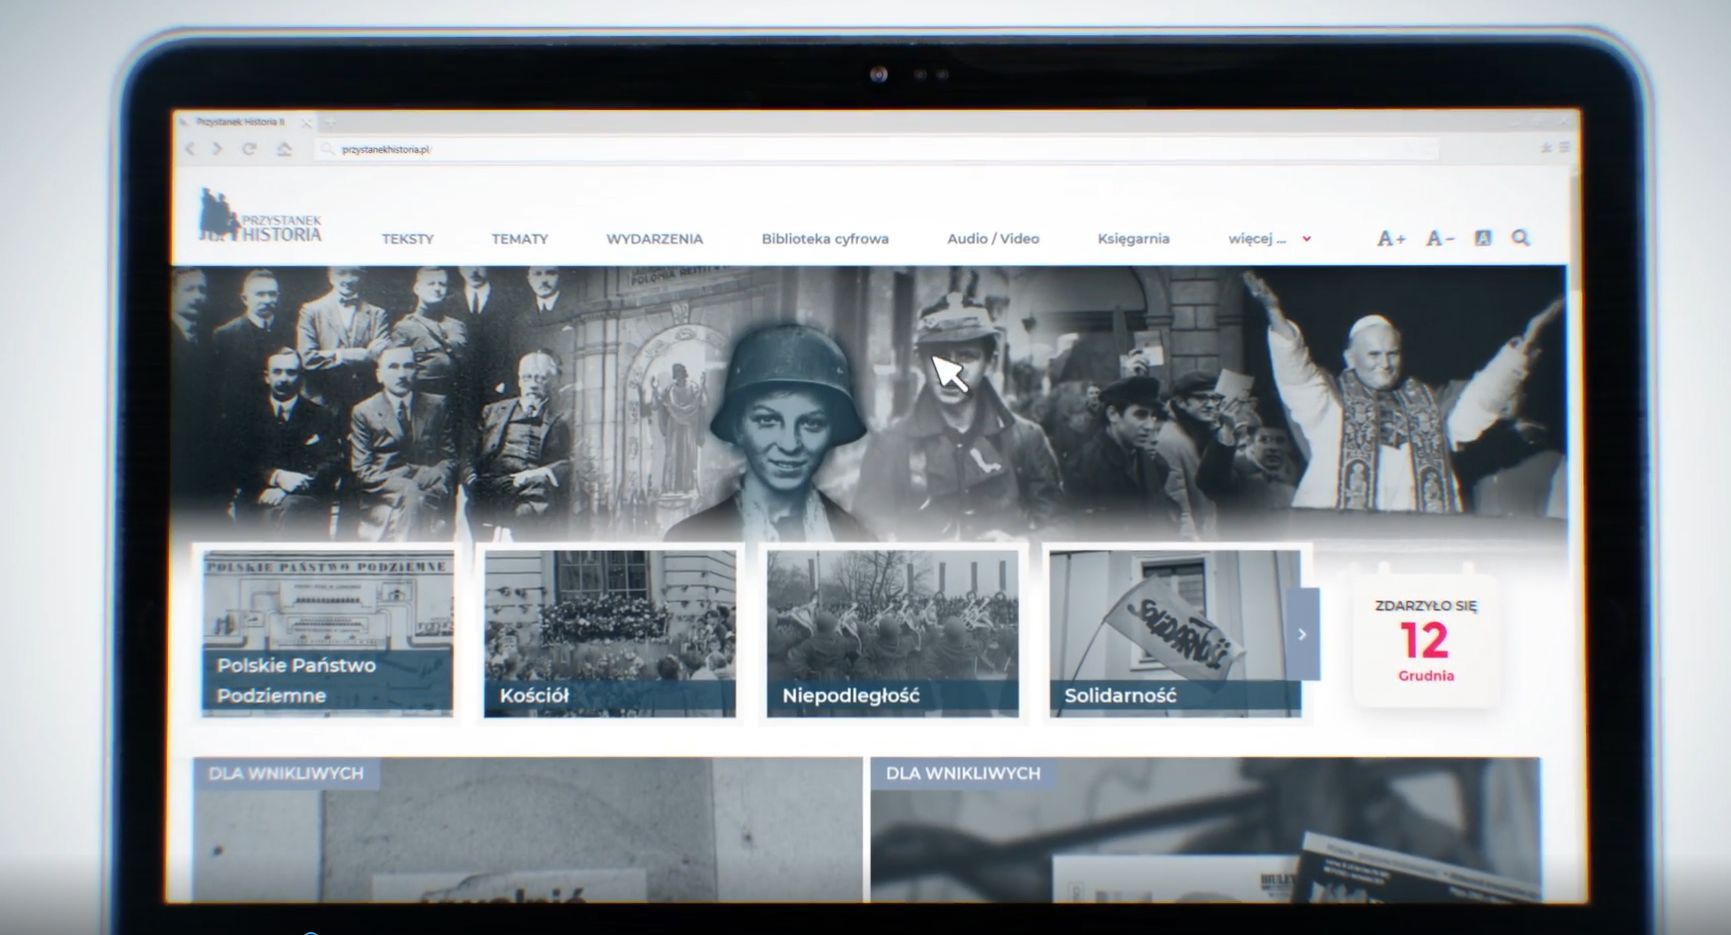Open the WYDARZENIA menu item

(654, 239)
